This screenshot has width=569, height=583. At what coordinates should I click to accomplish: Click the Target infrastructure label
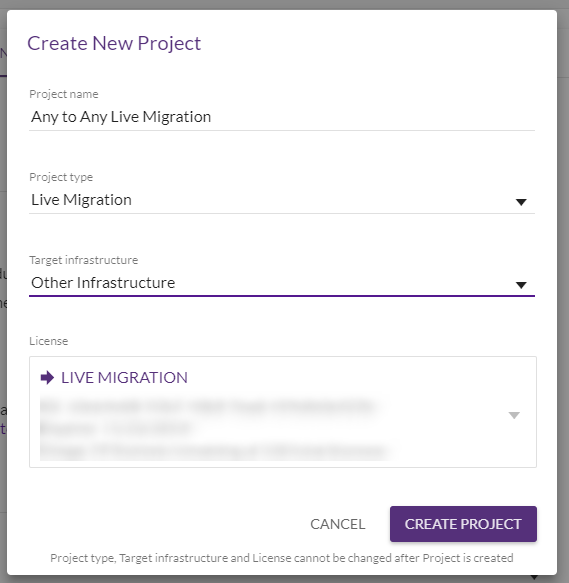pos(84,260)
